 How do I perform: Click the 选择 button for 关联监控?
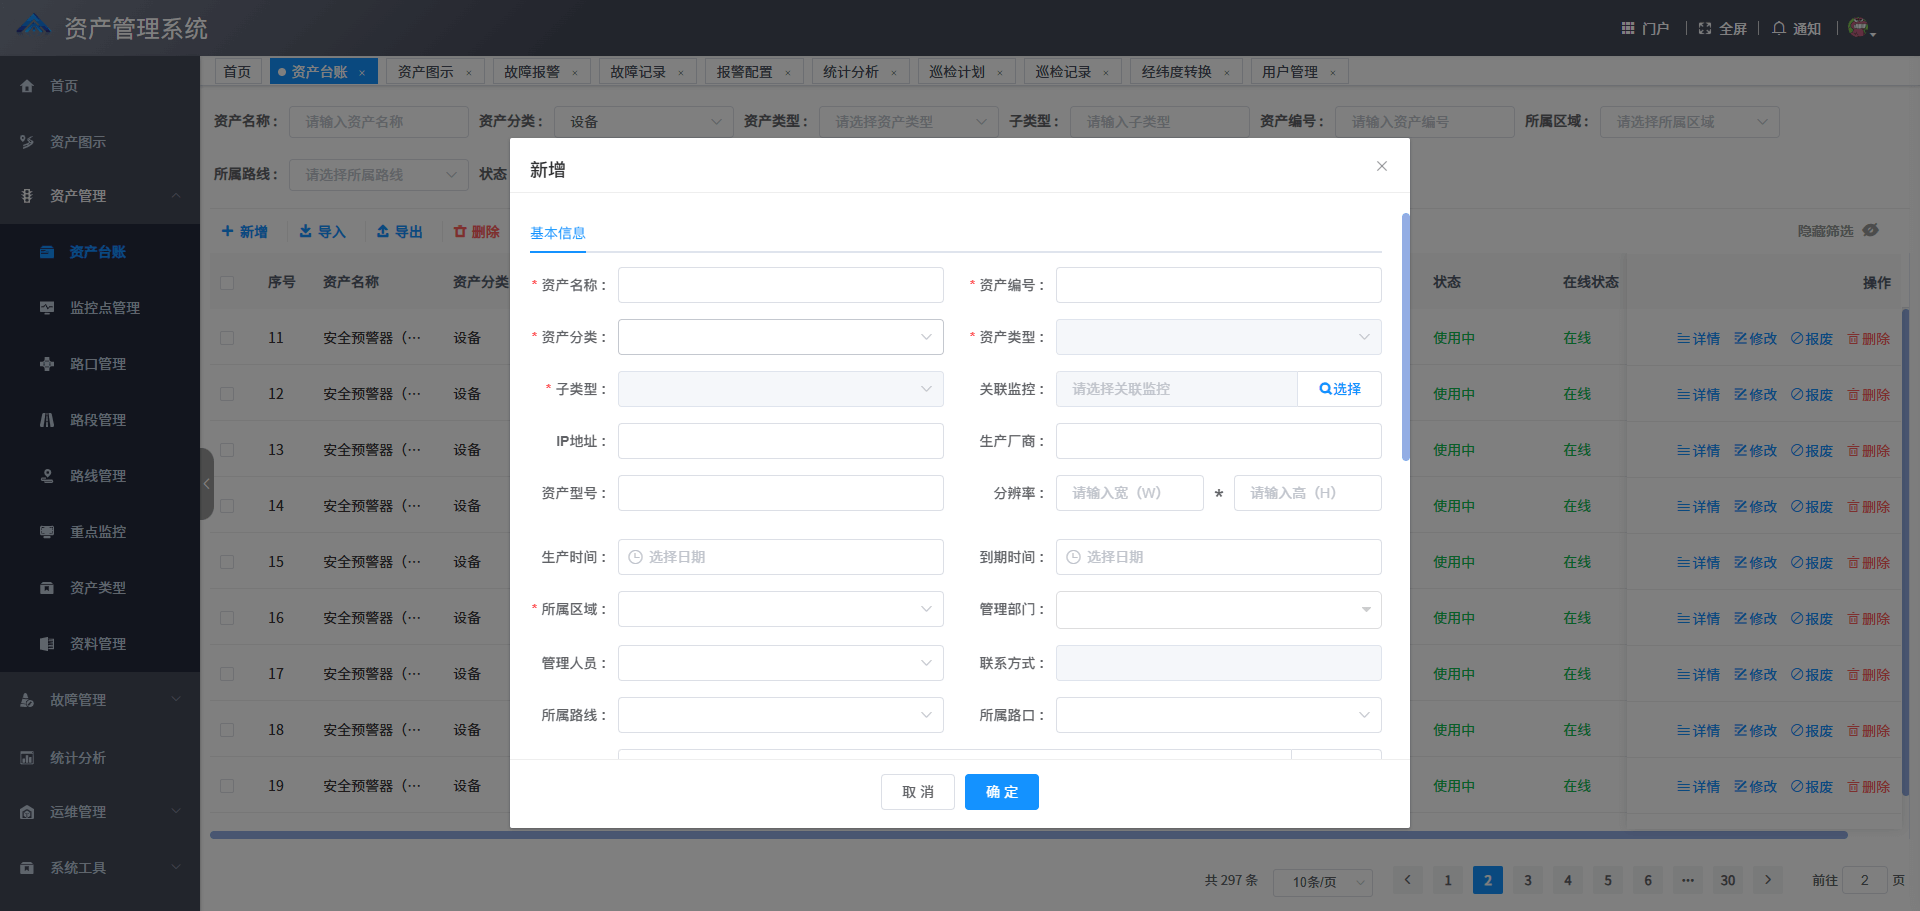pyautogui.click(x=1340, y=389)
